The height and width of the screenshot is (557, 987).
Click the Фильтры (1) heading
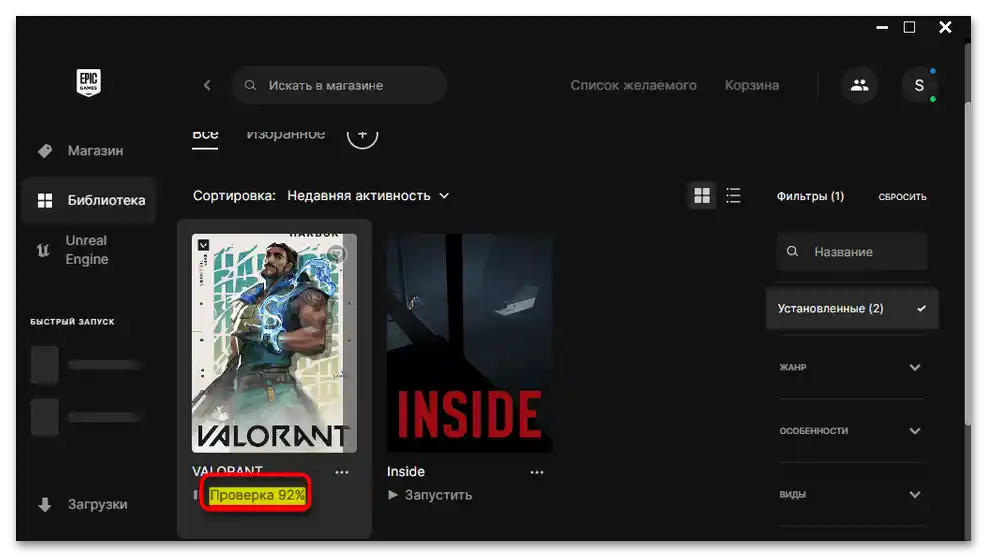[x=810, y=196]
